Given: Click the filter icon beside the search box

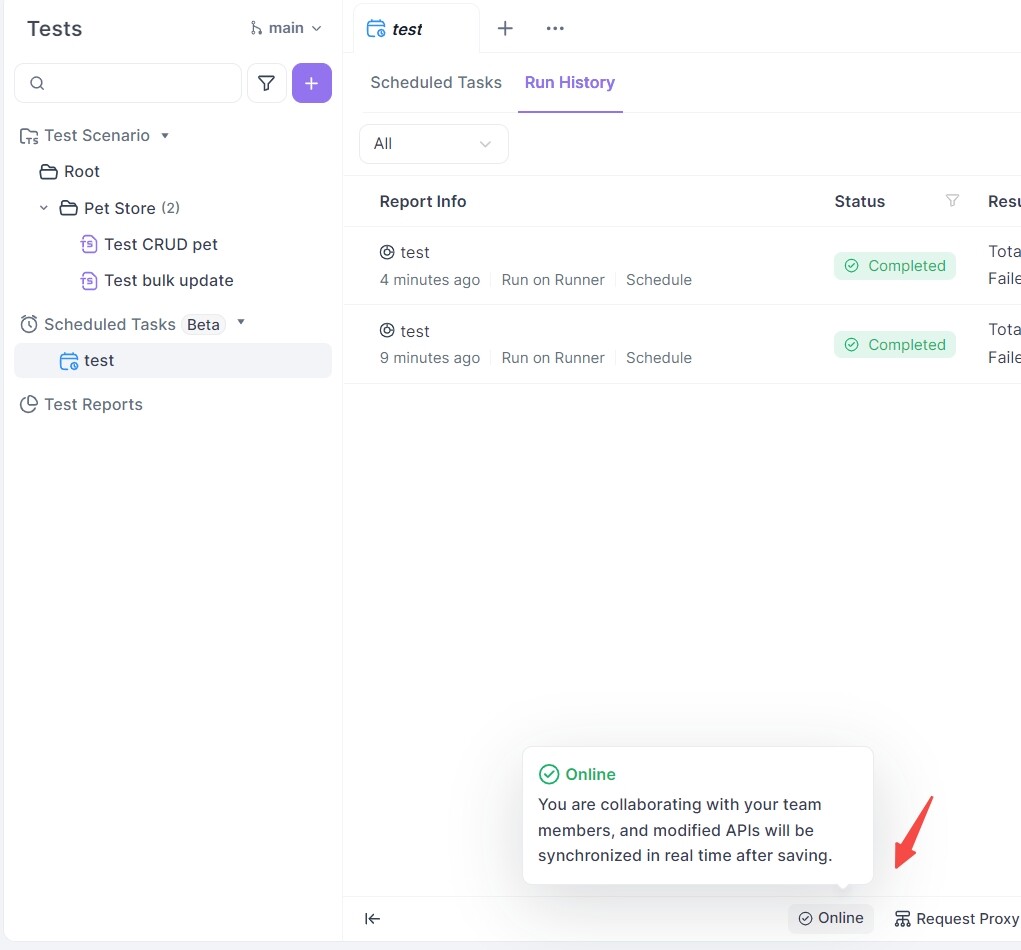Looking at the screenshot, I should pos(266,84).
